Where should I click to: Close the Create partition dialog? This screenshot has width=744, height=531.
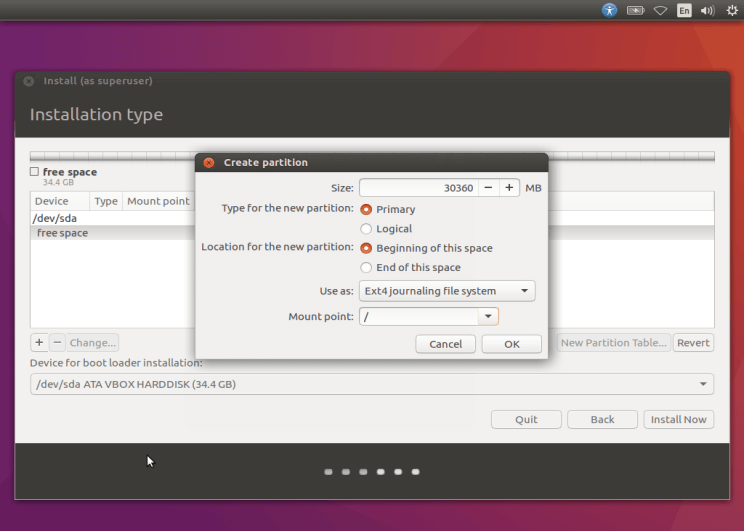[x=208, y=163]
